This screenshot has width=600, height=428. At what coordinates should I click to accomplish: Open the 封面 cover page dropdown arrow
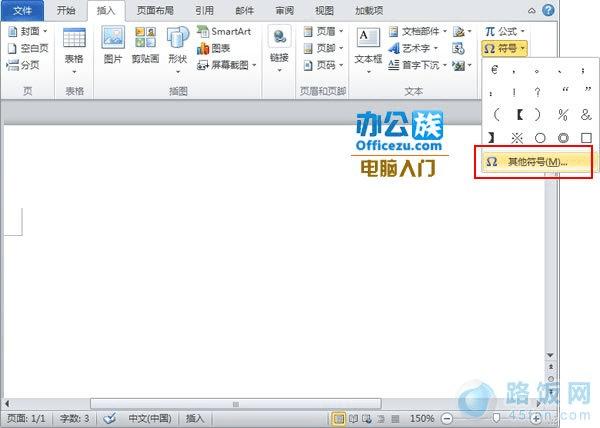tap(45, 31)
